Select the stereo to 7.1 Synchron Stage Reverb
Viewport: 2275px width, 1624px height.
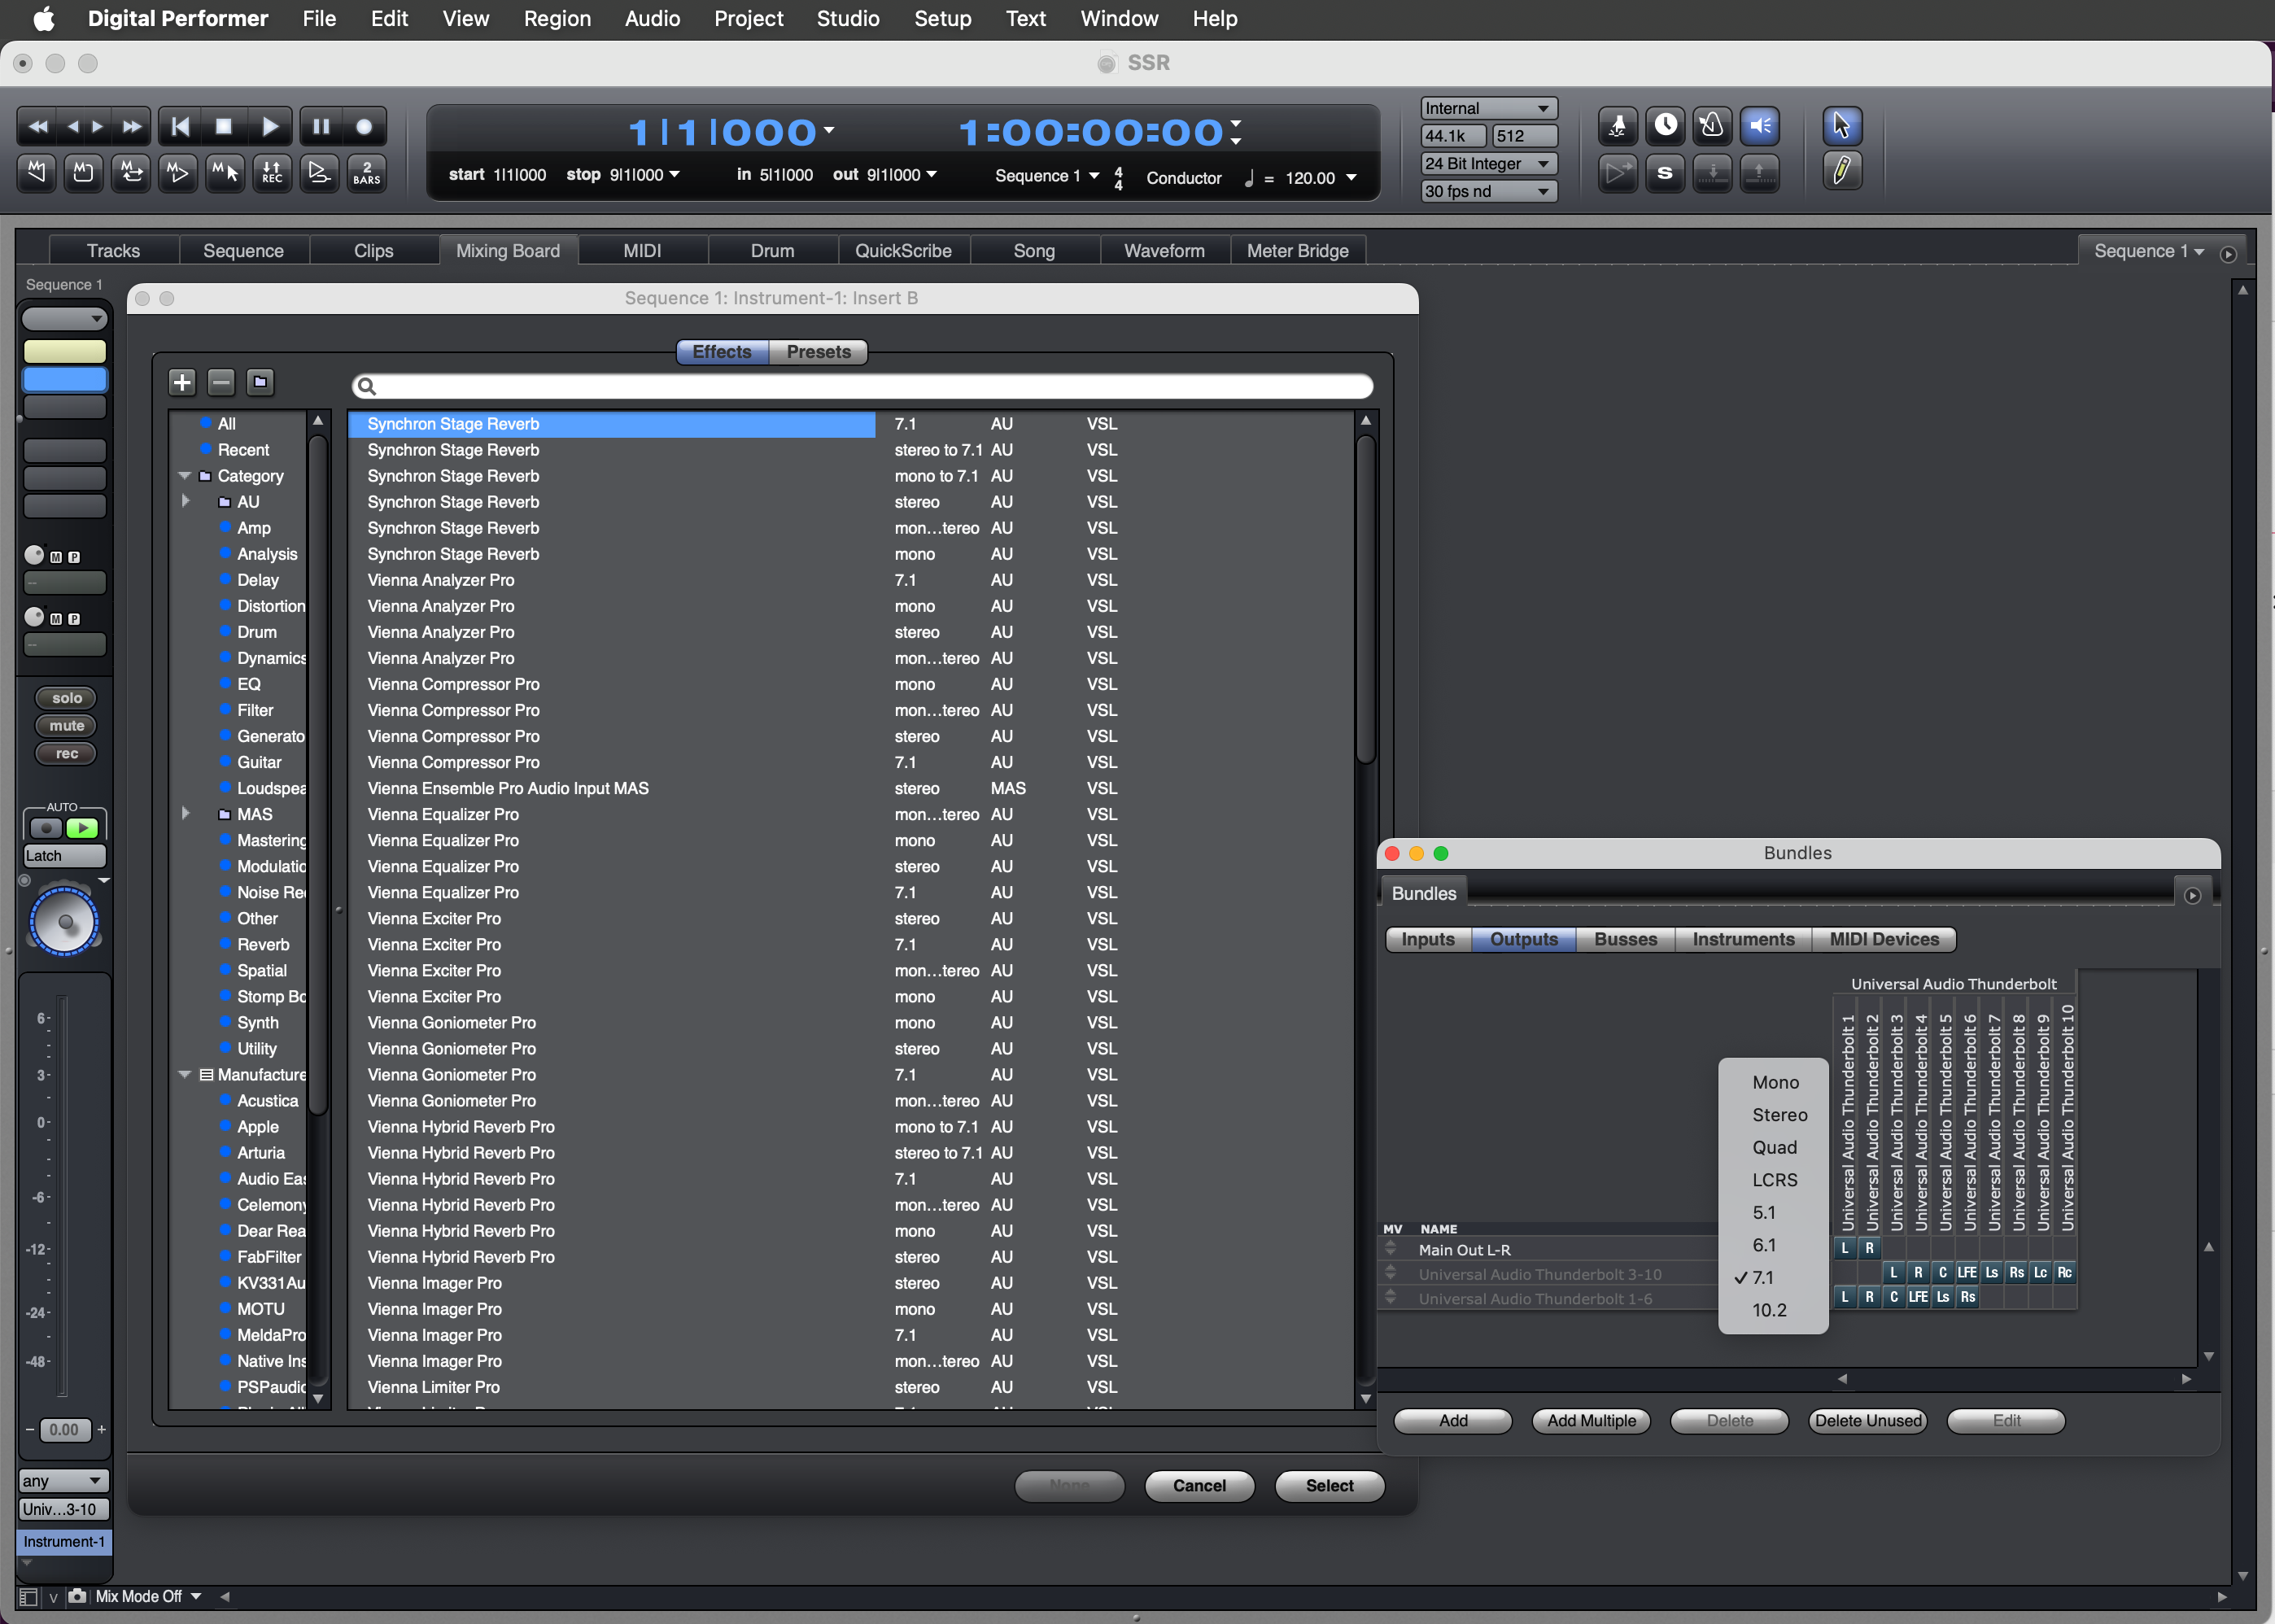point(851,450)
